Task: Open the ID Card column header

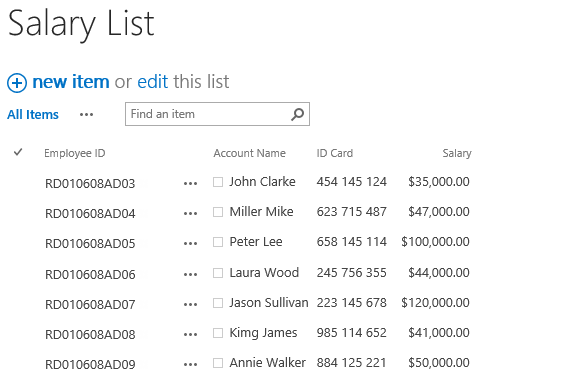Action: tap(335, 153)
